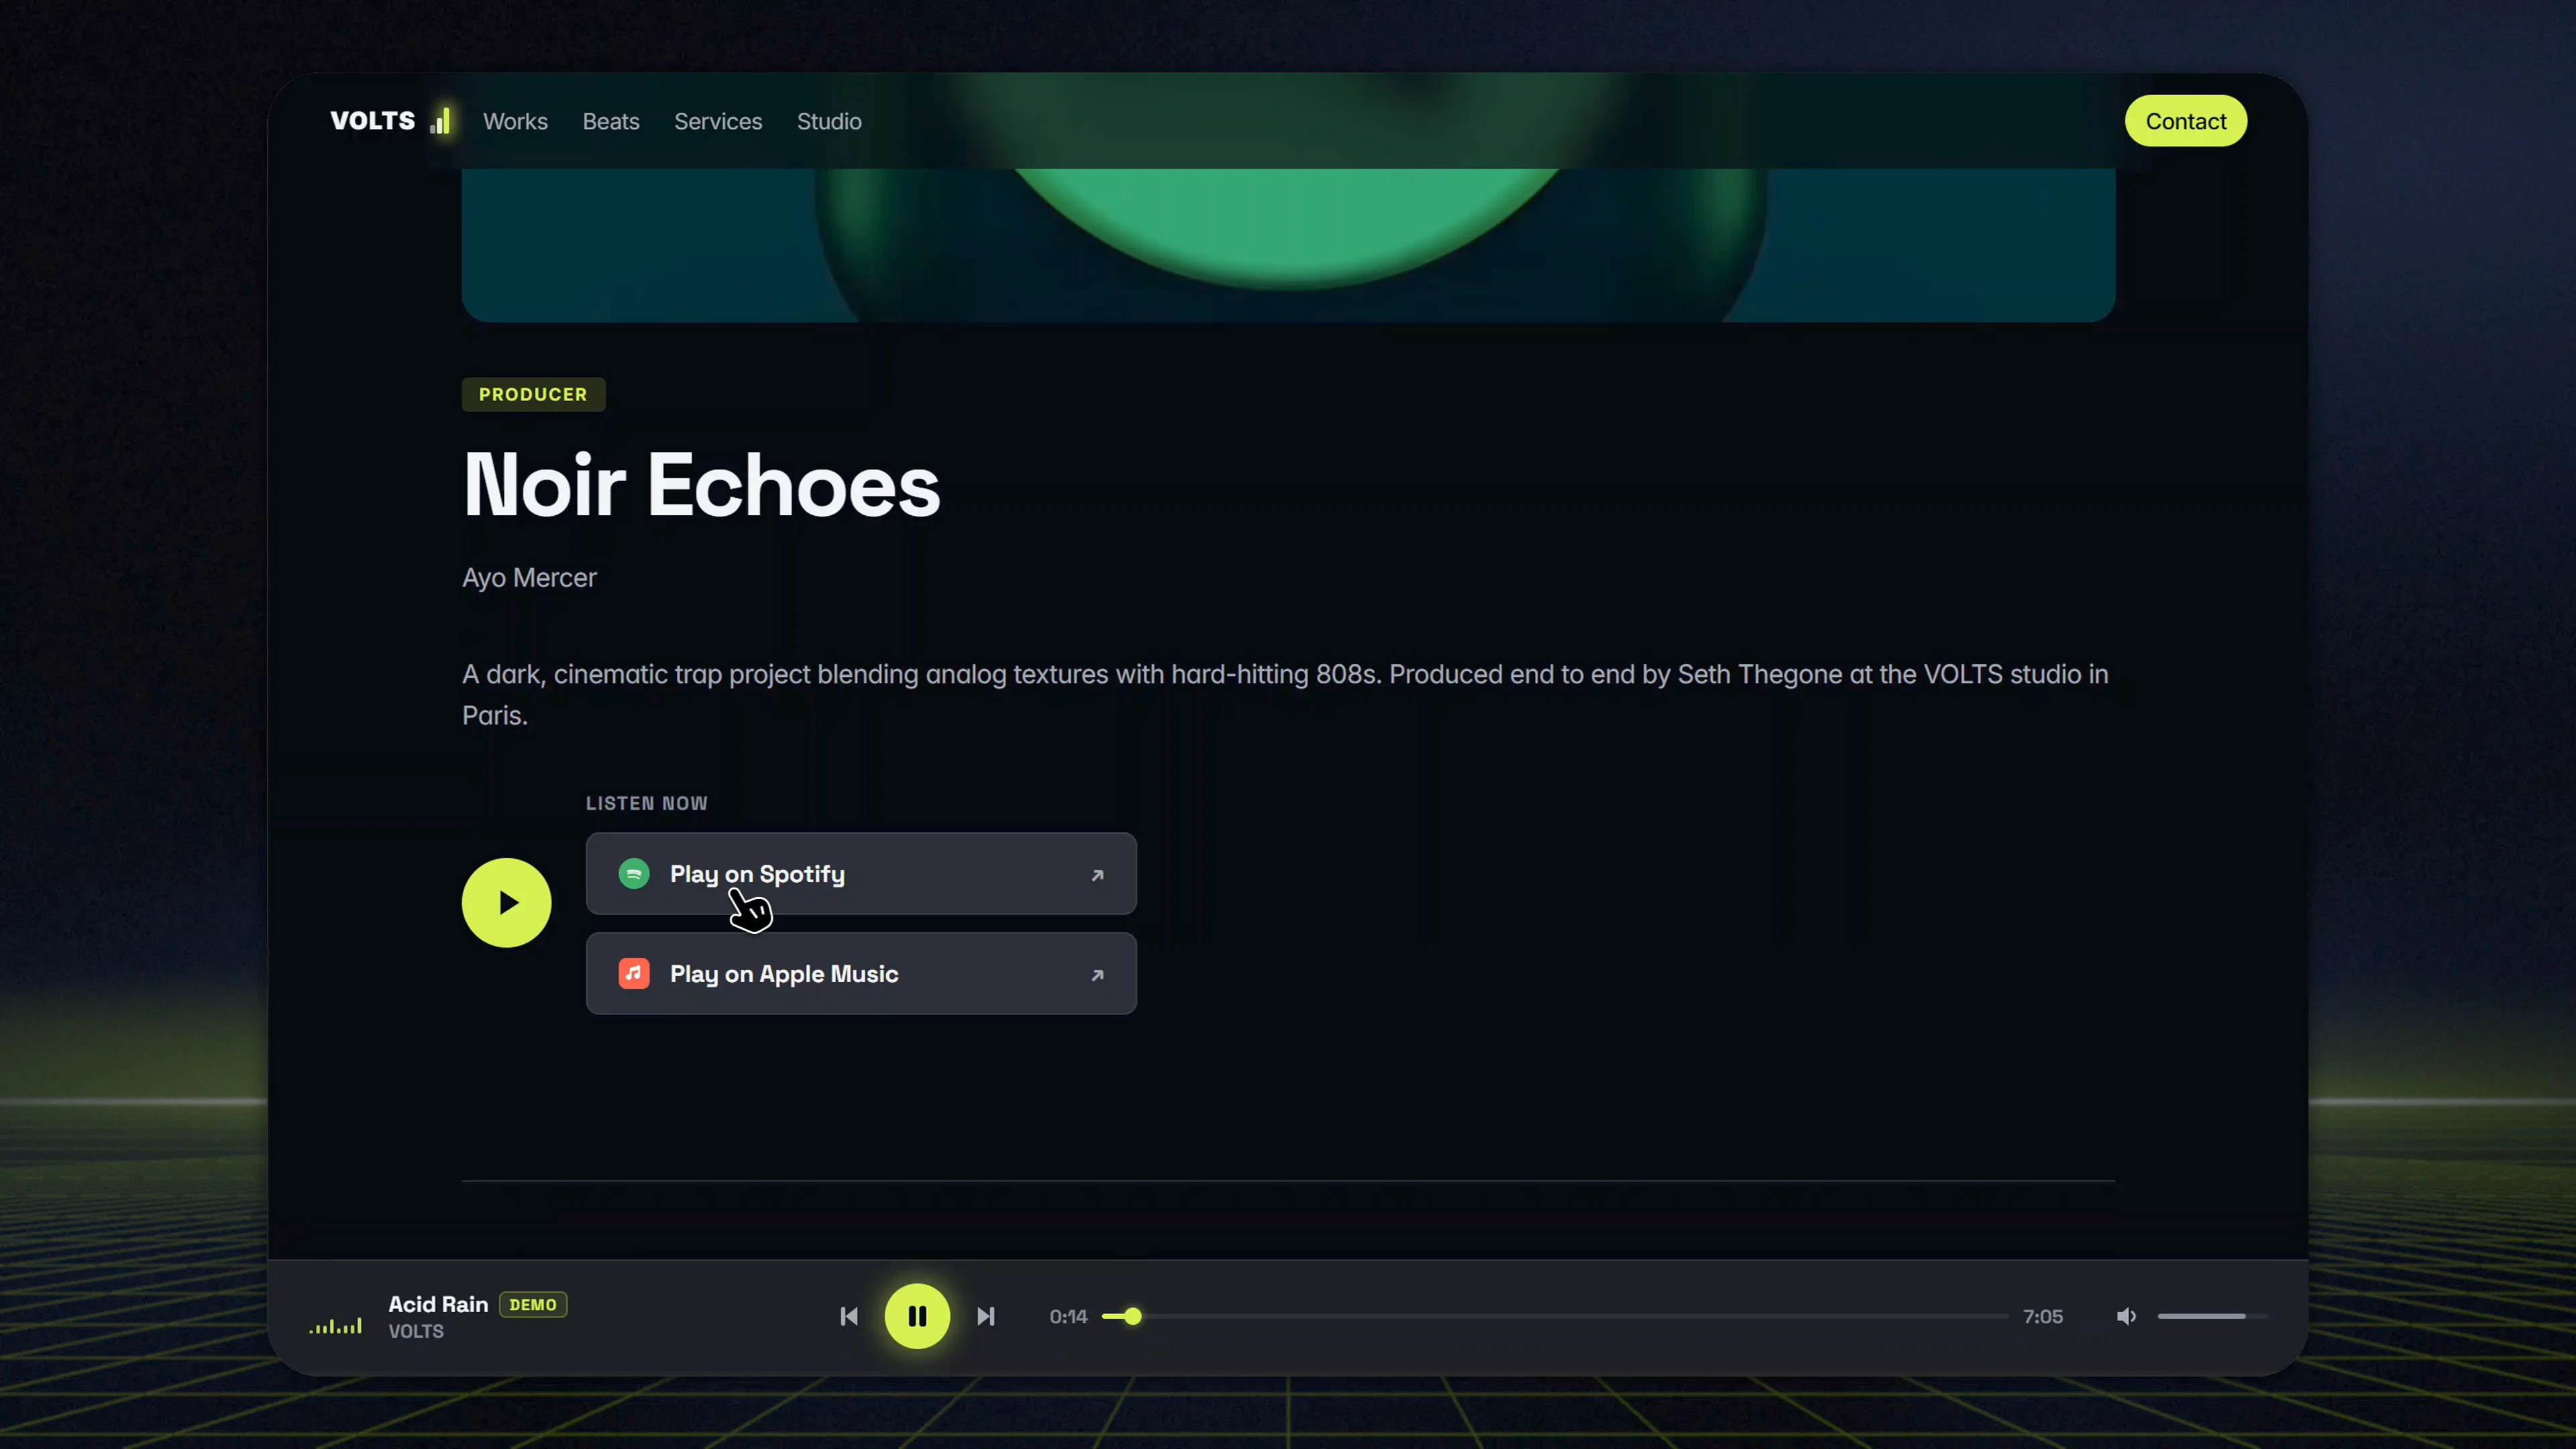Viewport: 2576px width, 1449px height.
Task: Open the Works nav item
Action: pos(515,121)
